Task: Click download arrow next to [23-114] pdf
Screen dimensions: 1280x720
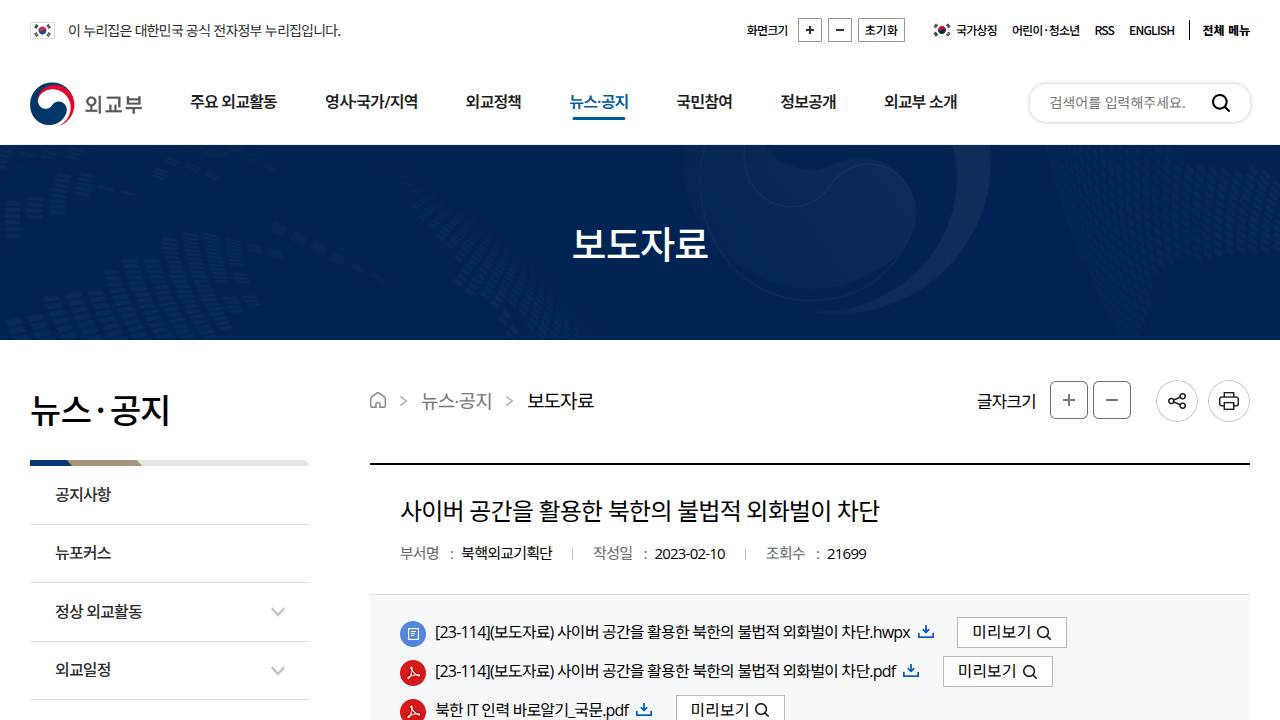Action: (x=911, y=670)
